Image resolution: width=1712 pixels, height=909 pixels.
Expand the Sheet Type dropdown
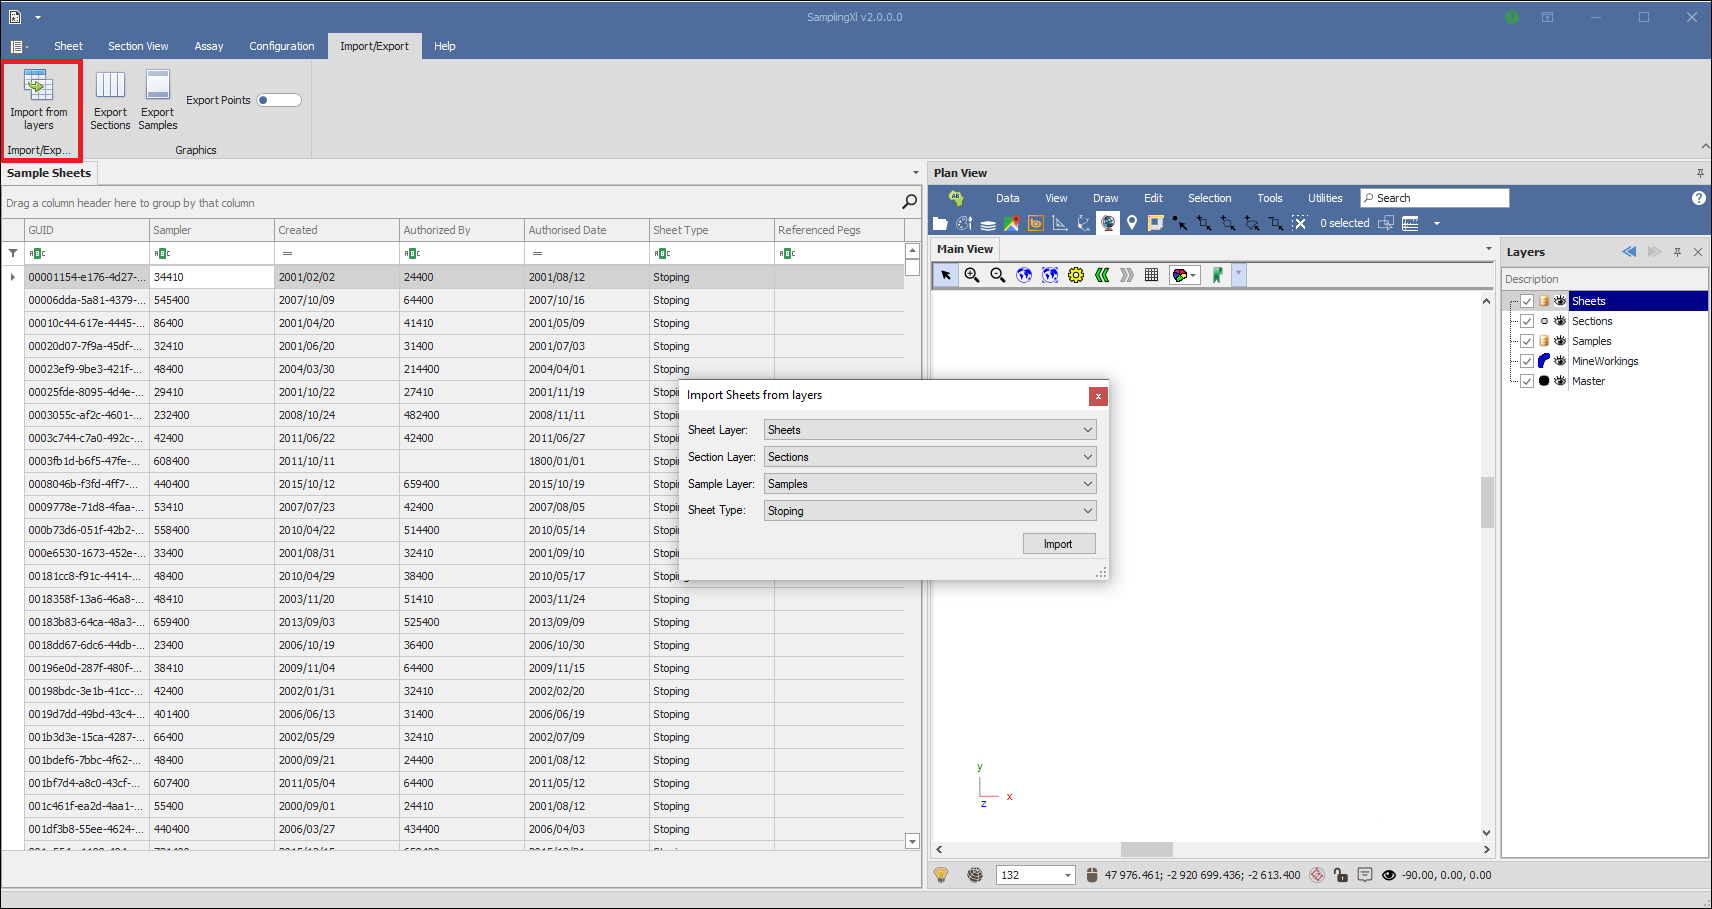[x=930, y=511]
